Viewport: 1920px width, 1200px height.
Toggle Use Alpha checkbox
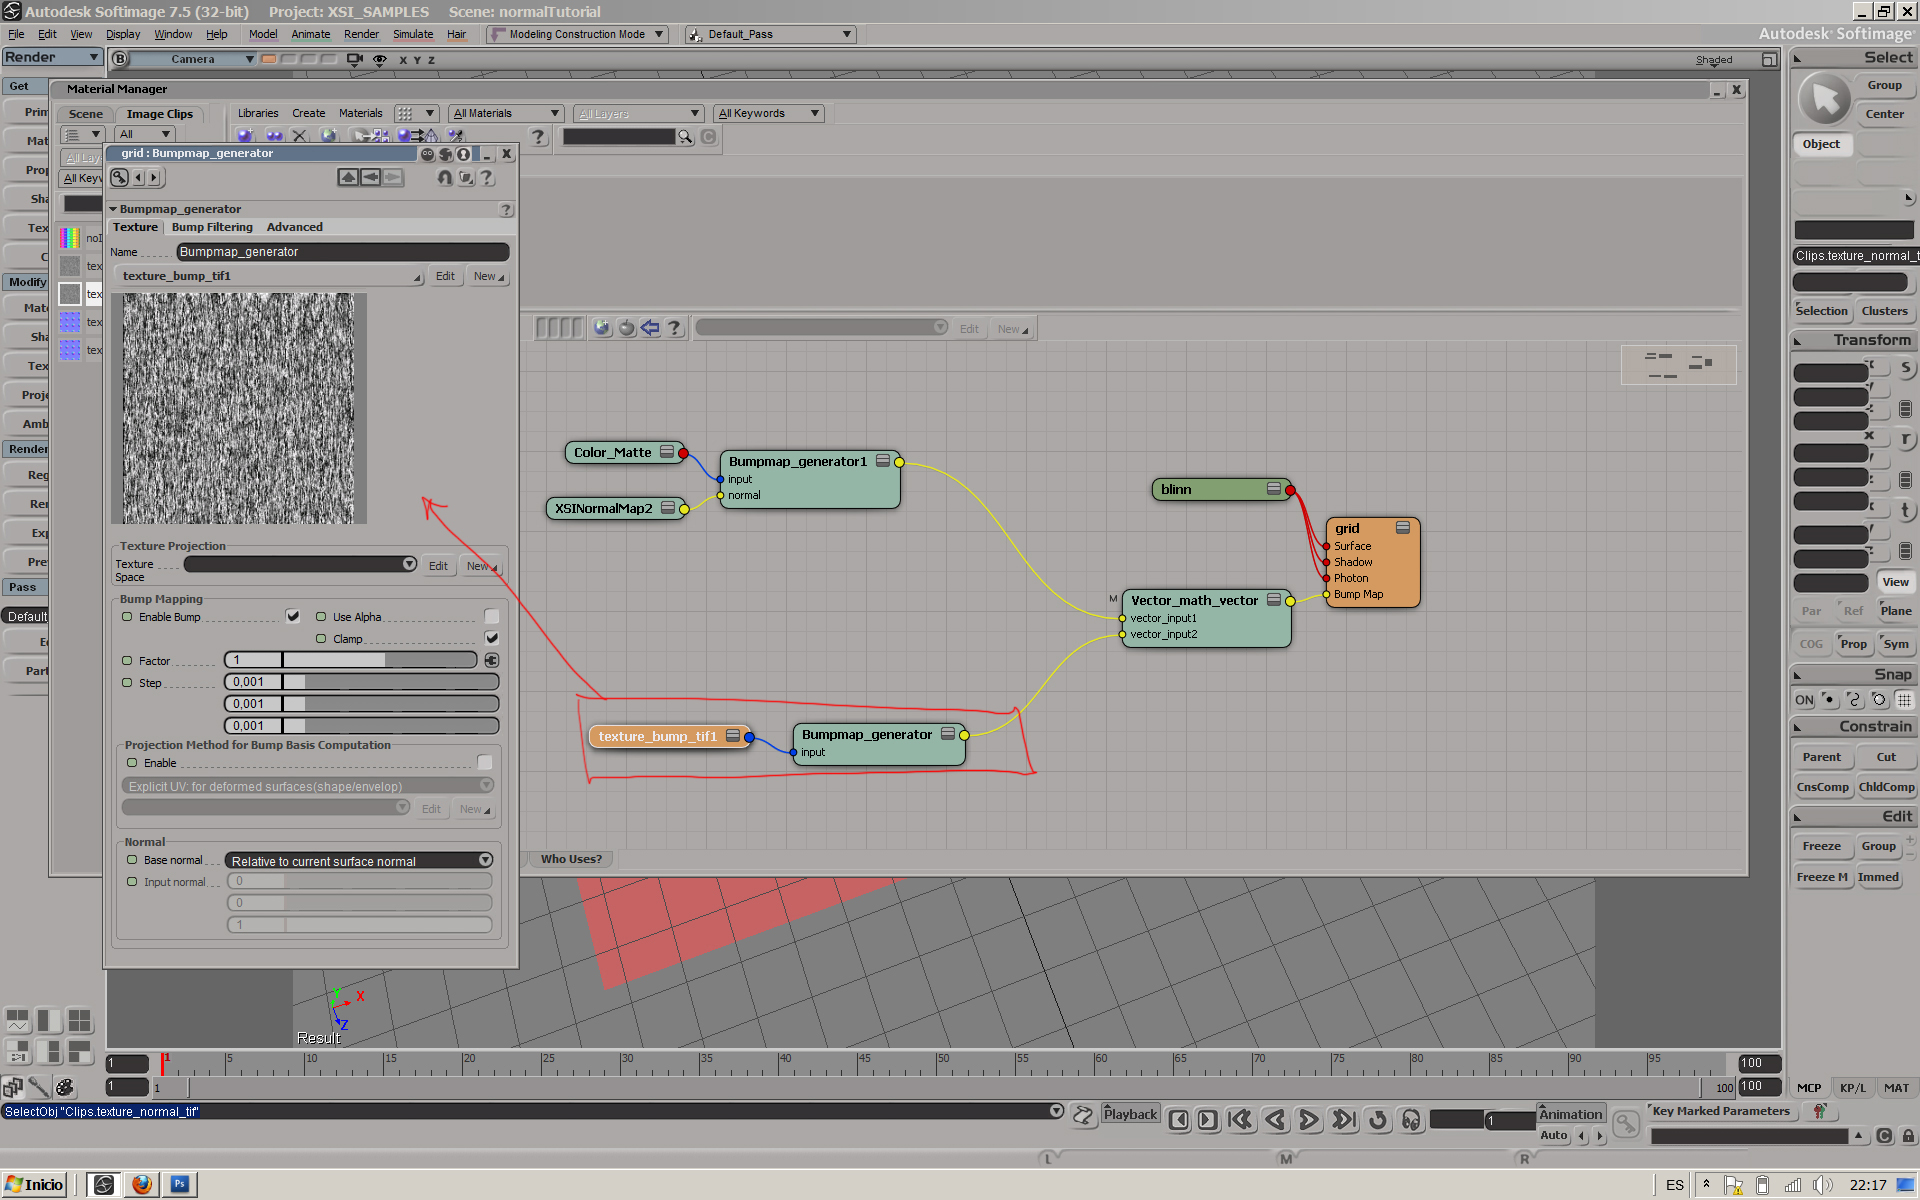(x=491, y=616)
